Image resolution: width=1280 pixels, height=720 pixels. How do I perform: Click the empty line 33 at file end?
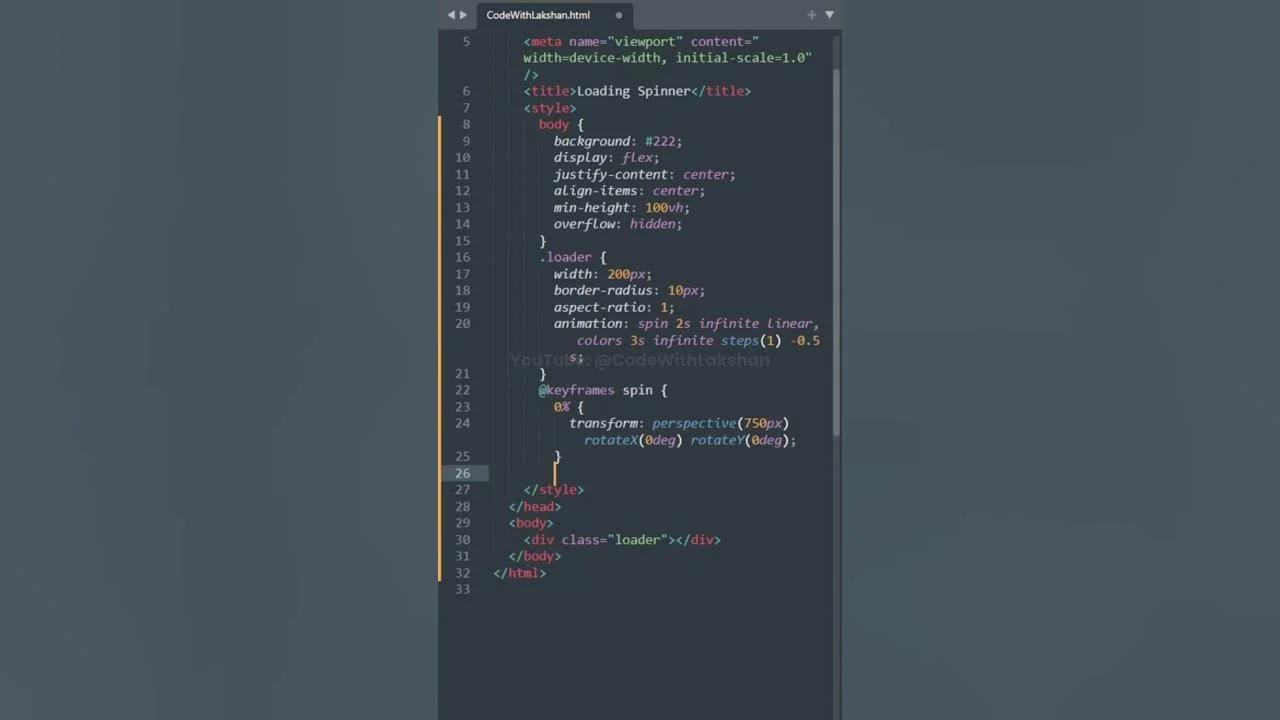(x=600, y=589)
